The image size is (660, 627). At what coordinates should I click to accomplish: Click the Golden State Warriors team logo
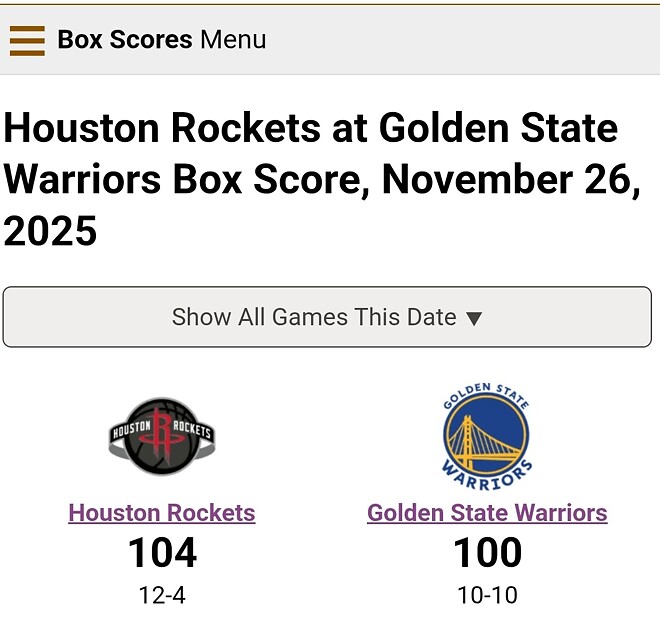[x=487, y=436]
